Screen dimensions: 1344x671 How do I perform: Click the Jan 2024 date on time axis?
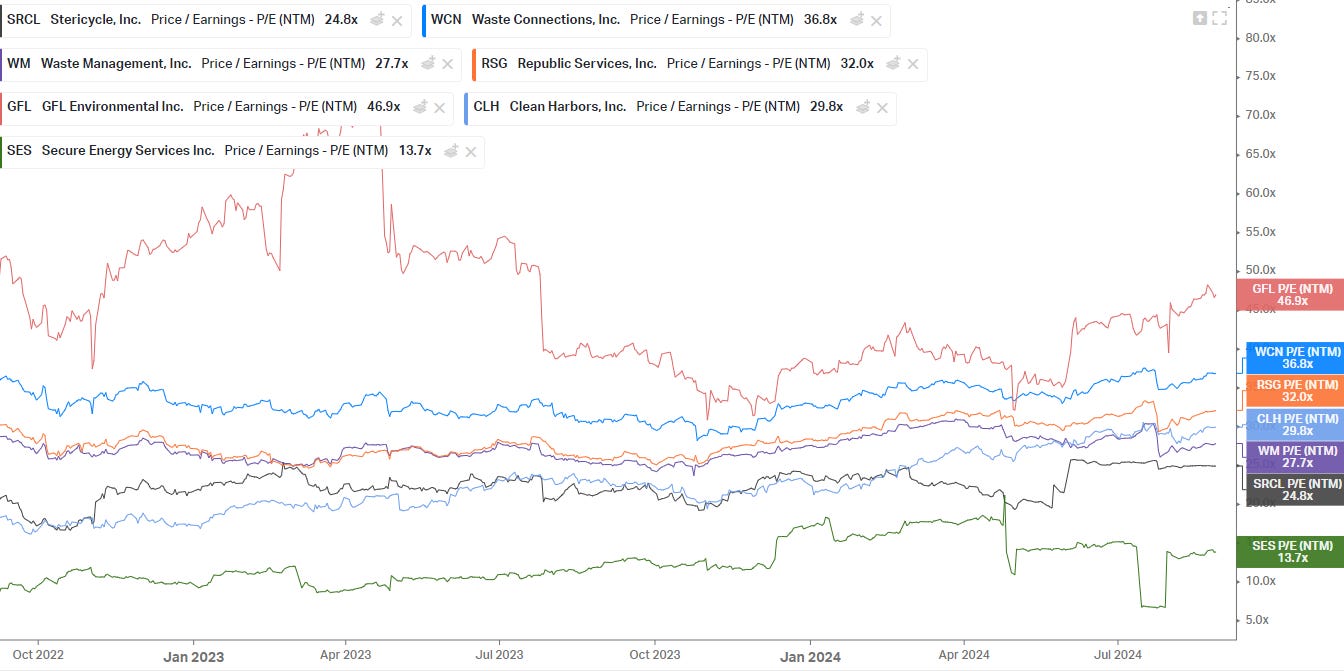(811, 657)
